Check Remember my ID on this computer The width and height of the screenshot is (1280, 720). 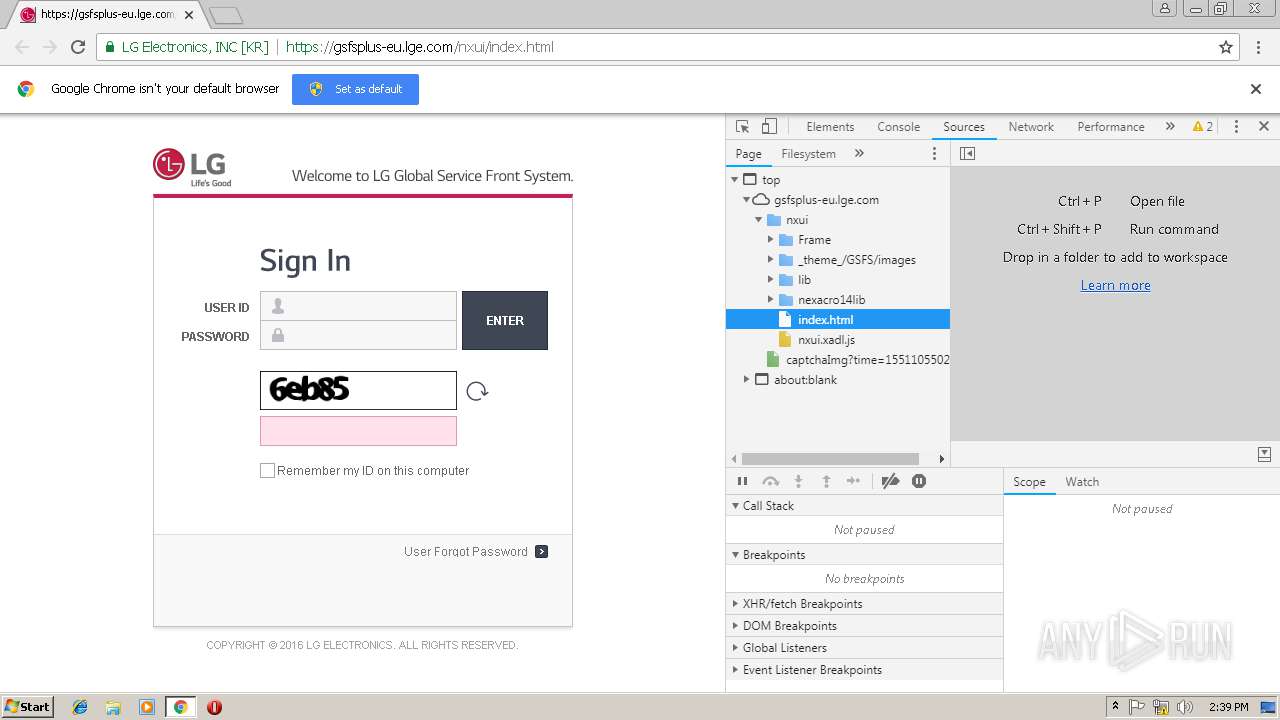point(267,470)
